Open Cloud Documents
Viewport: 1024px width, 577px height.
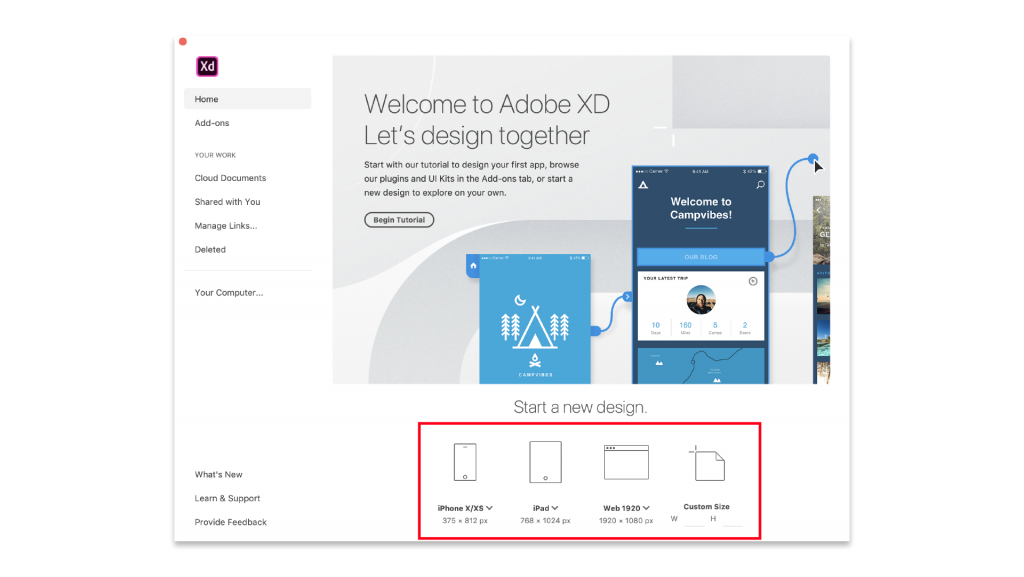(x=230, y=178)
